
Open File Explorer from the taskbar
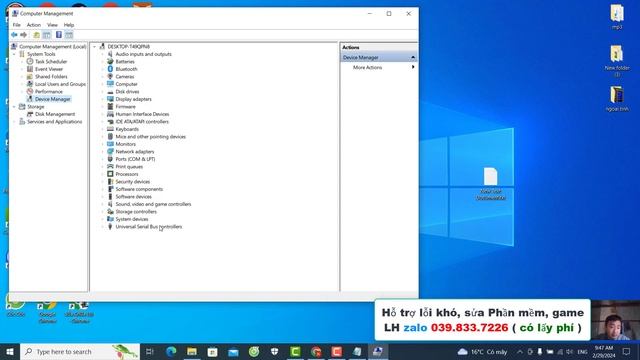point(192,351)
